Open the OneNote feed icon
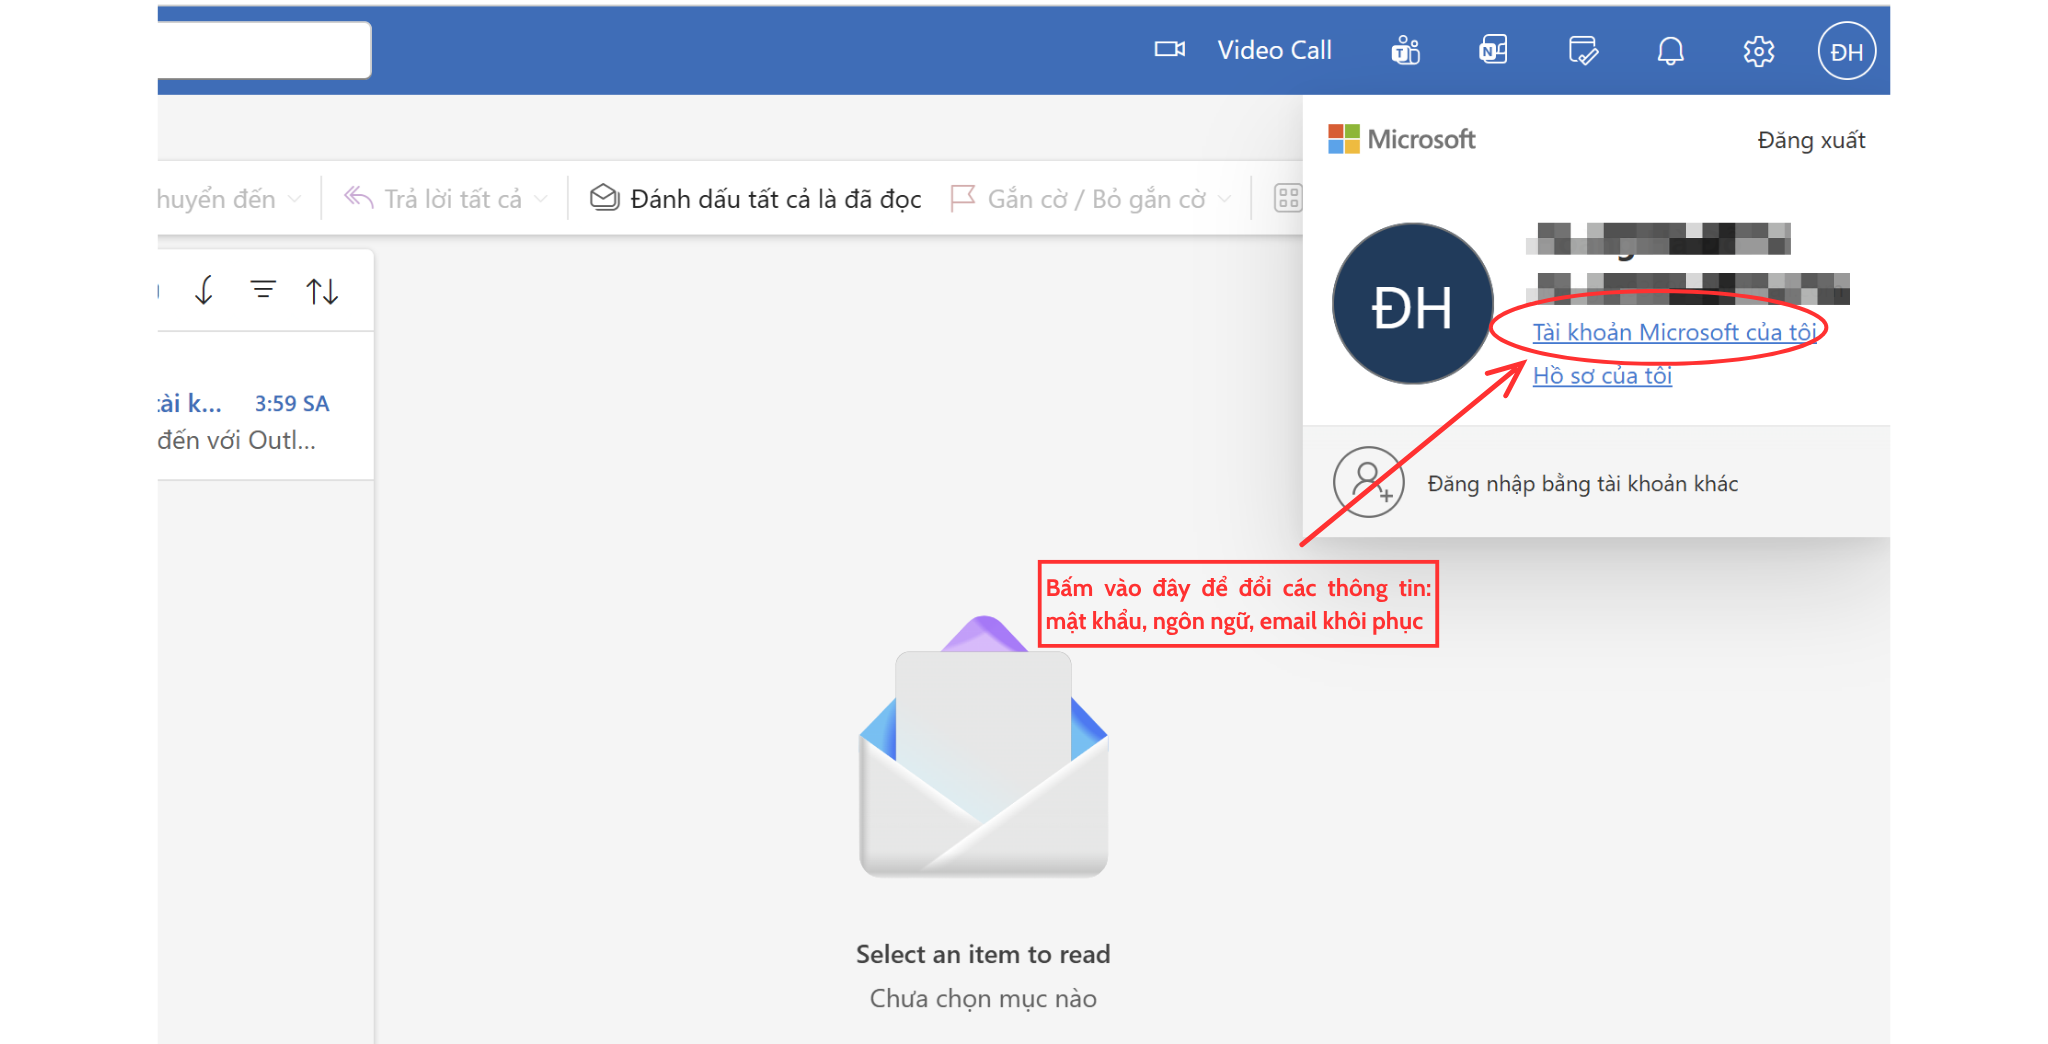 1493,50
